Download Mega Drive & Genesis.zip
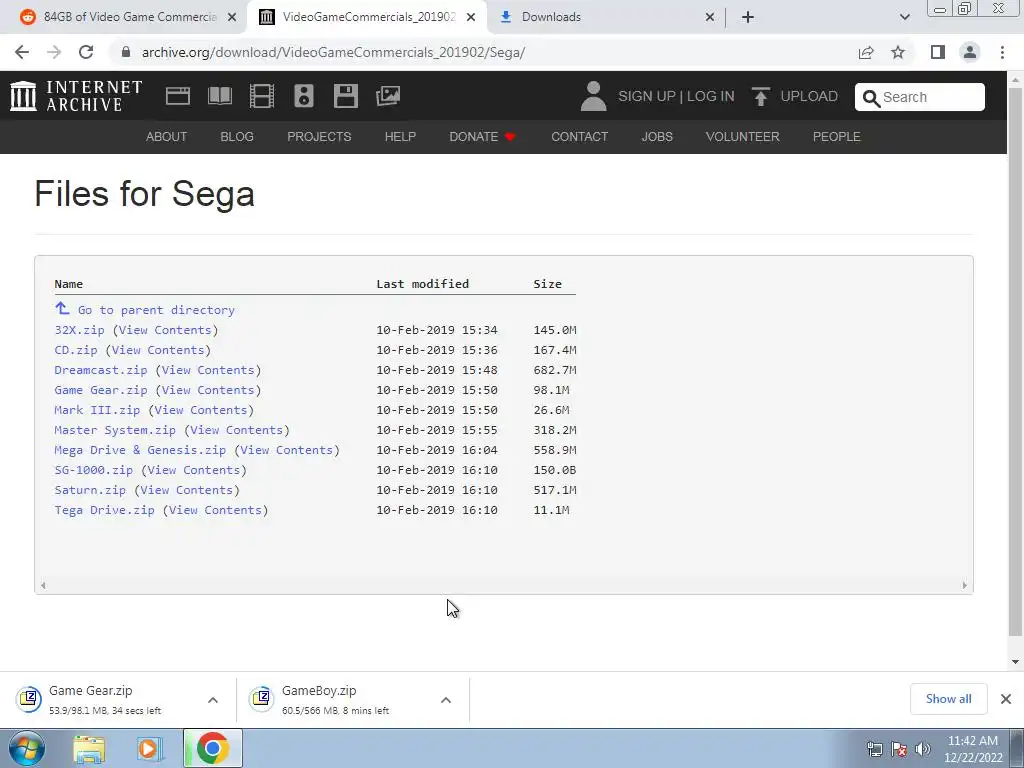1024x768 pixels. (140, 450)
